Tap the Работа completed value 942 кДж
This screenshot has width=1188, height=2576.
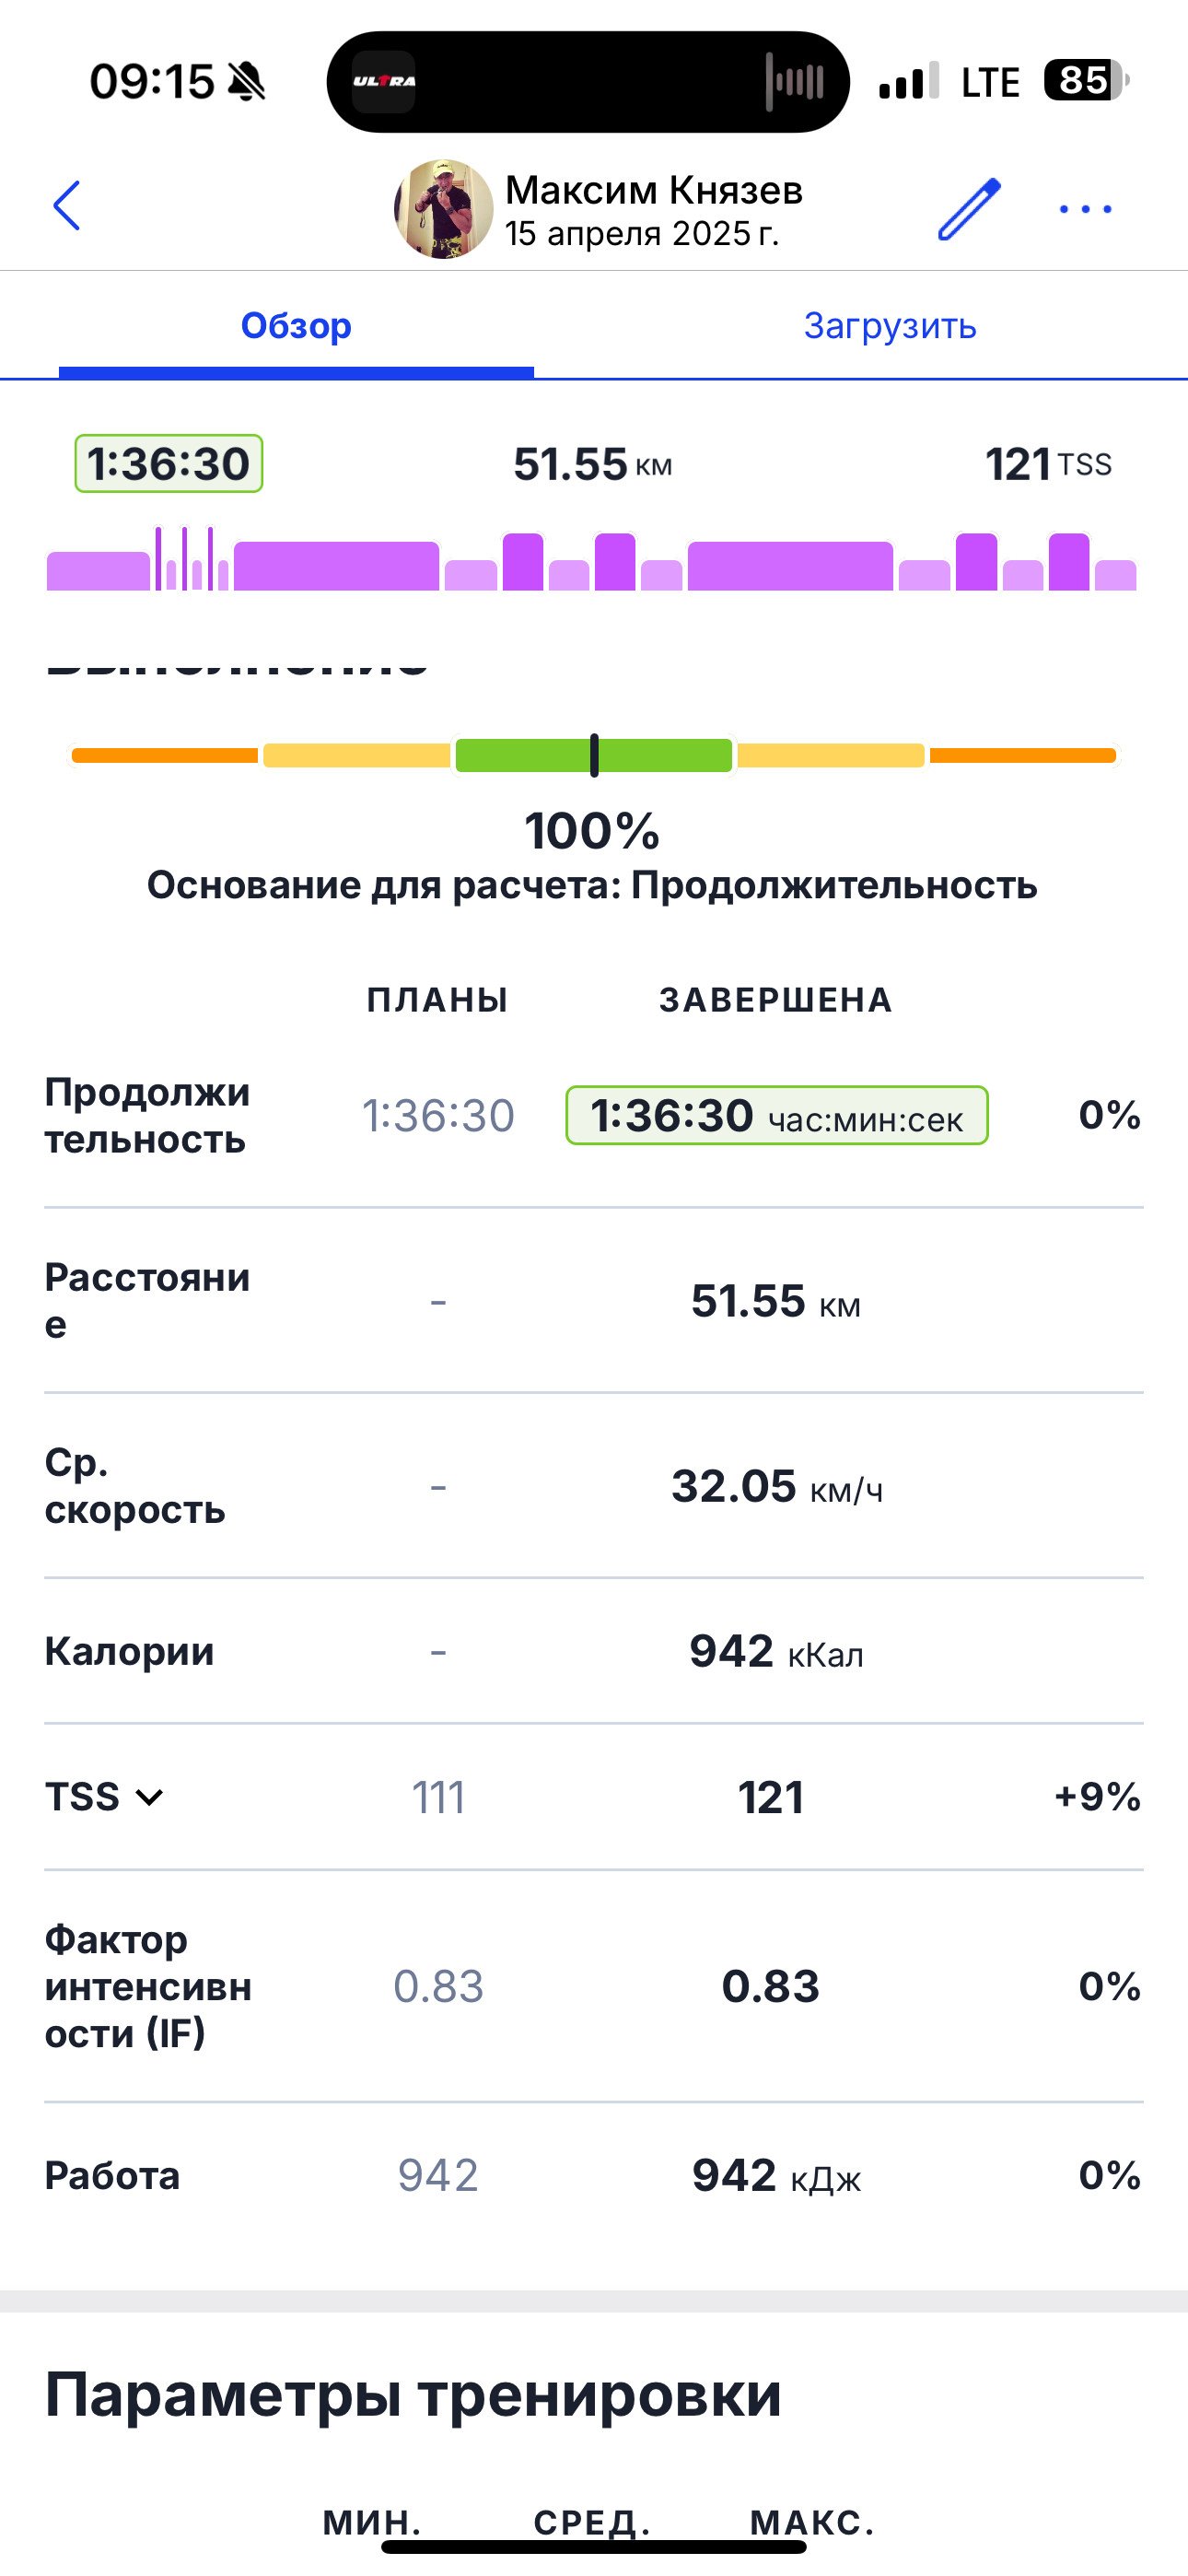pos(776,2175)
